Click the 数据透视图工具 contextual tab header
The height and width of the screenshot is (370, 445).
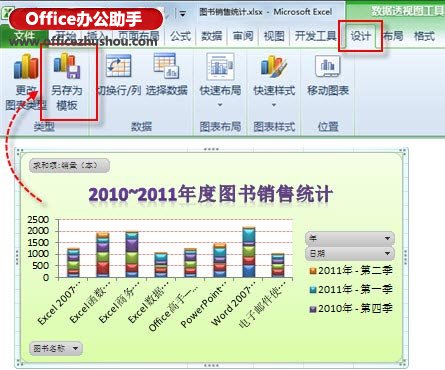click(x=407, y=11)
